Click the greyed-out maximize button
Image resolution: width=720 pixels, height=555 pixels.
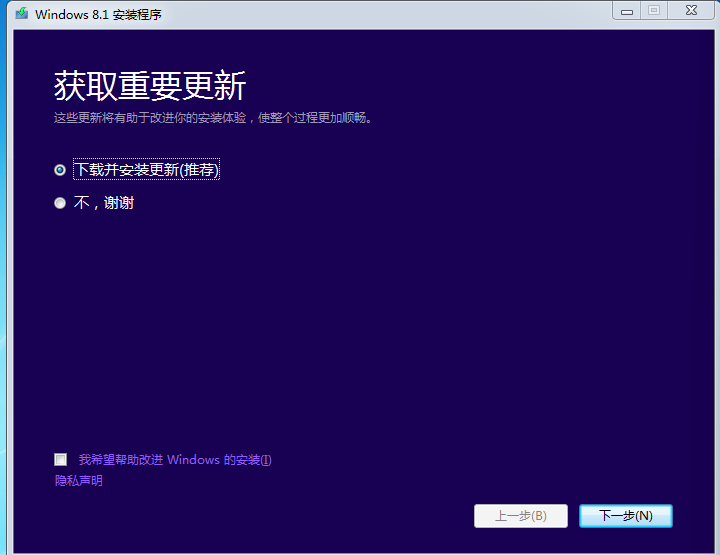654,10
